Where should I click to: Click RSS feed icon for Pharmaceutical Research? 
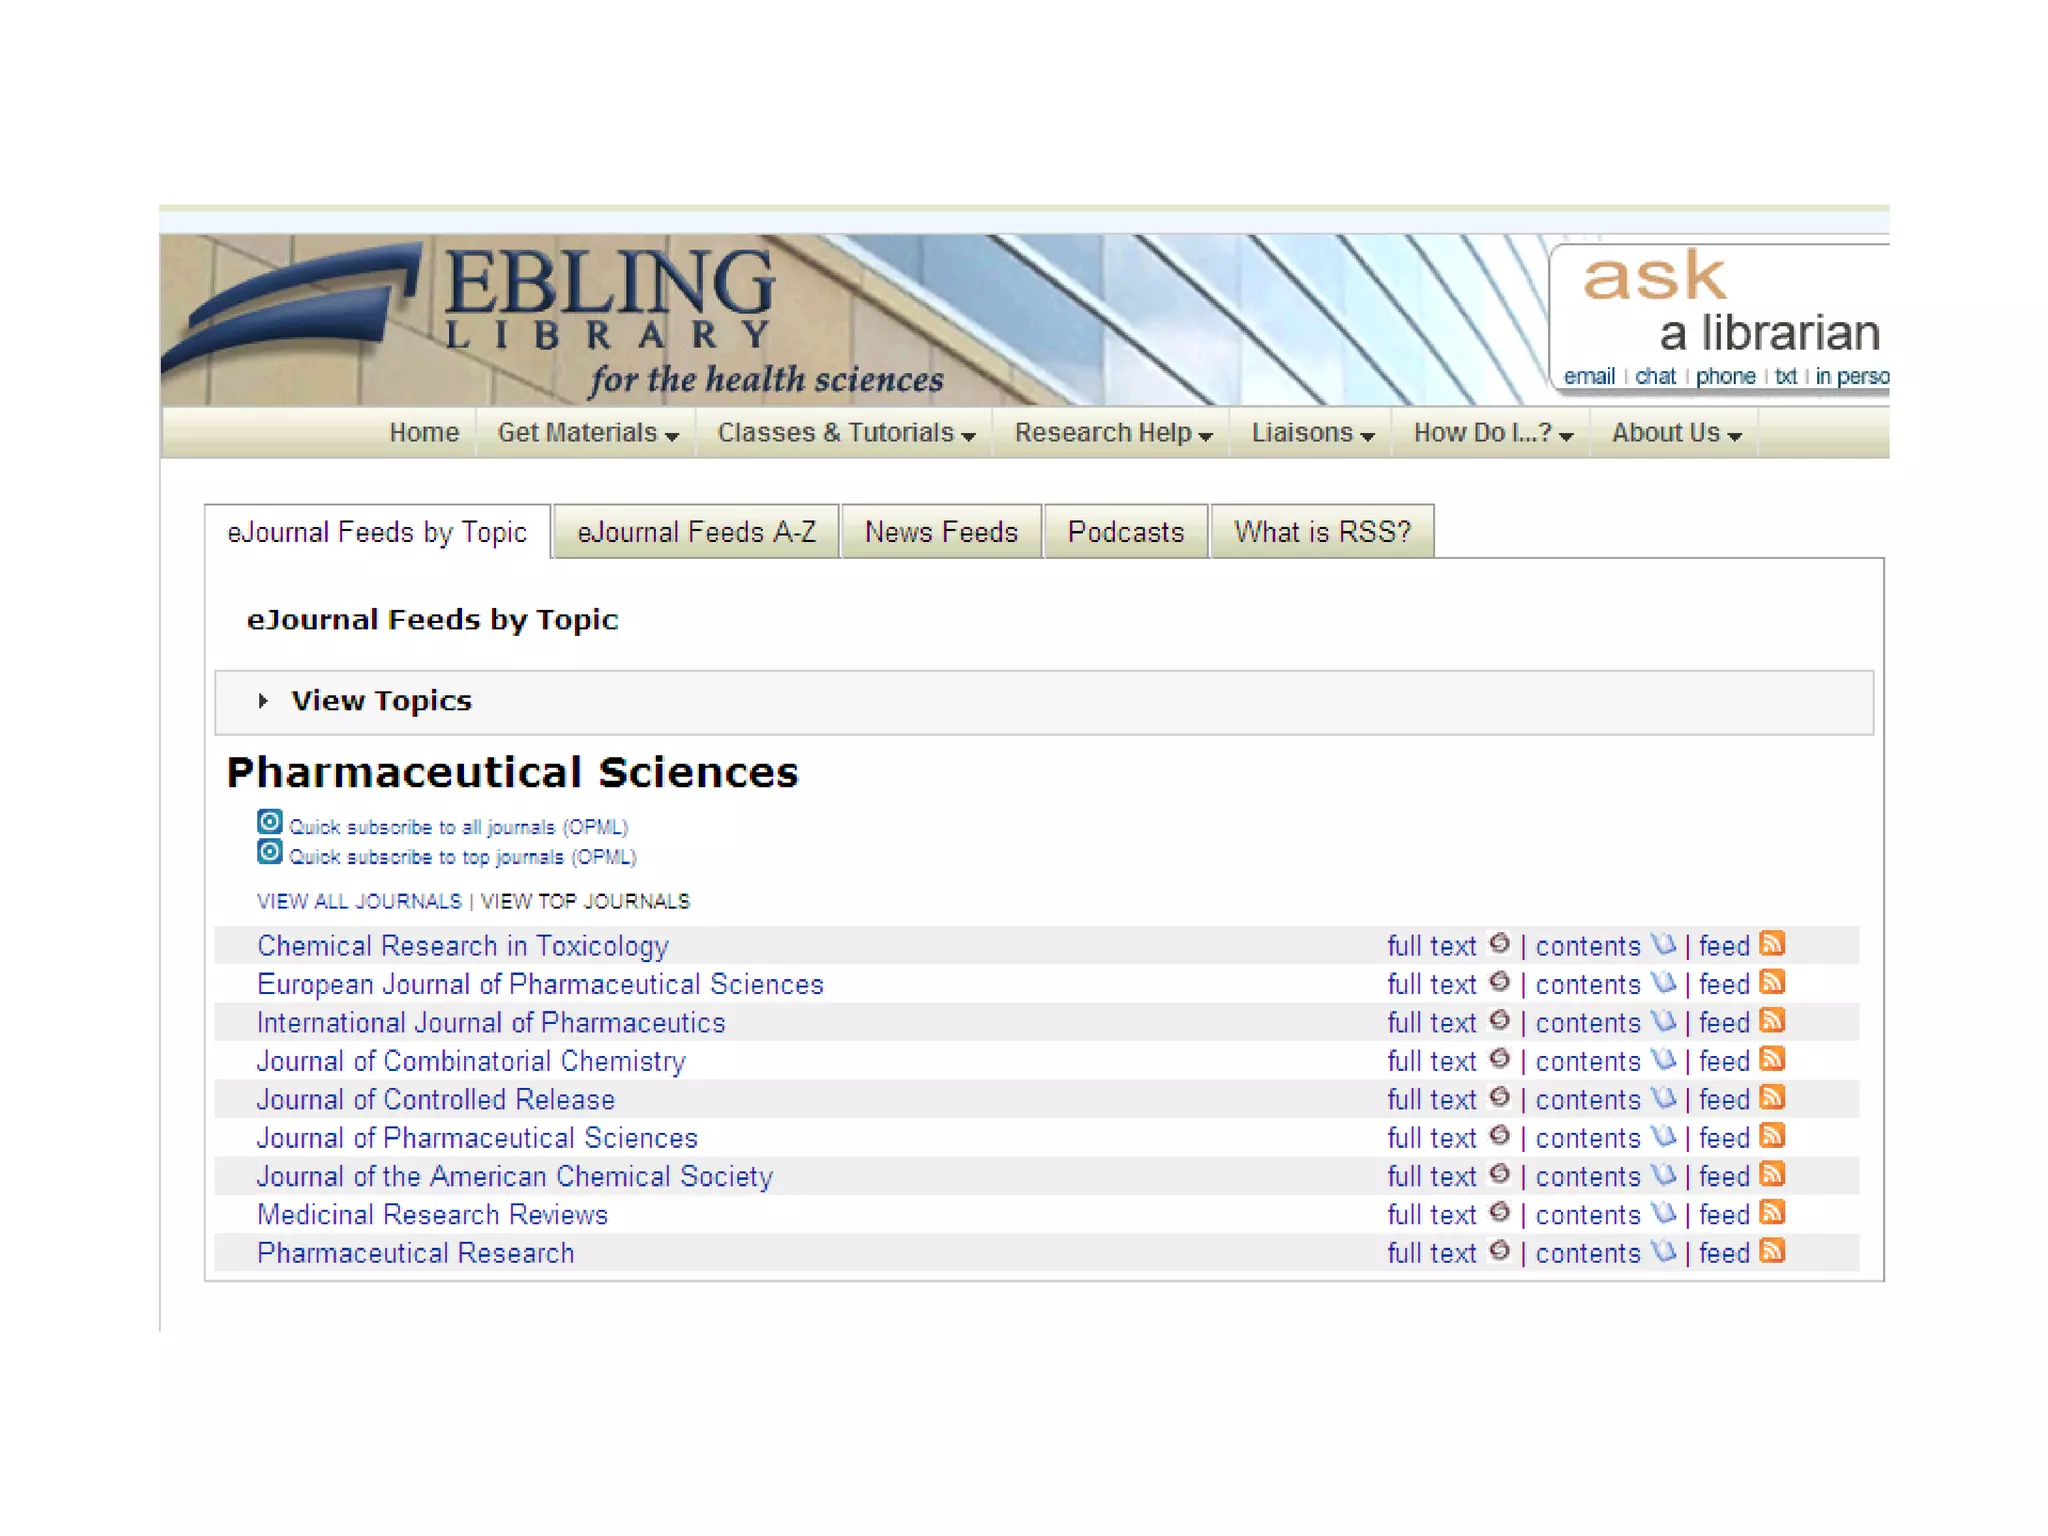coord(1772,1251)
